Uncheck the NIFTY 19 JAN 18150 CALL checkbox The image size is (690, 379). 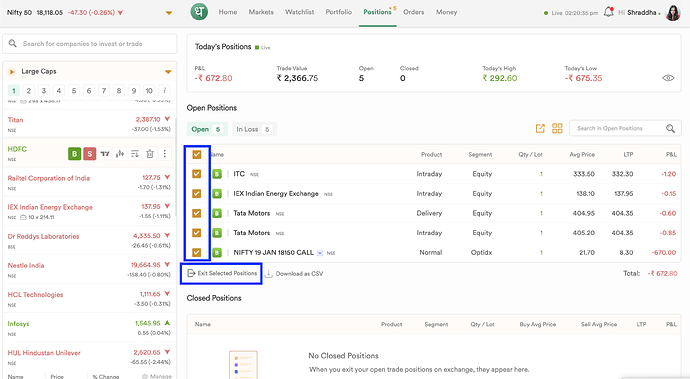click(x=197, y=252)
